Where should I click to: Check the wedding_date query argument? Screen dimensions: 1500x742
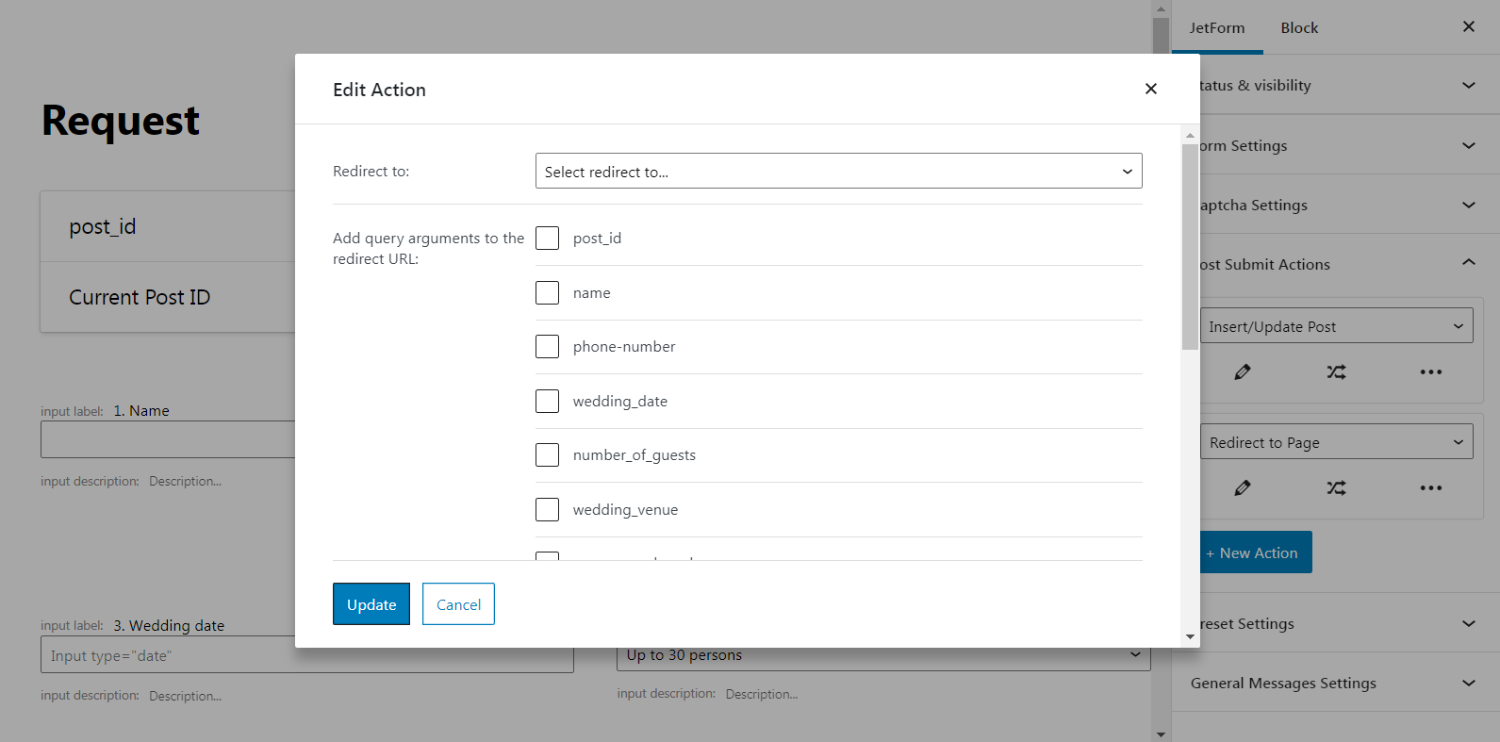click(x=547, y=400)
